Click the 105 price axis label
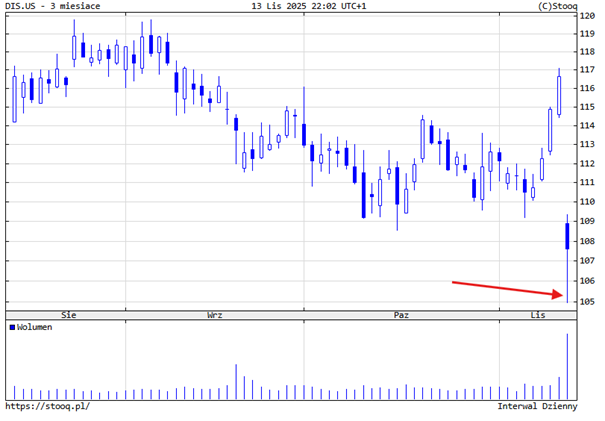Image resolution: width=605 pixels, height=421 pixels. tap(588, 301)
